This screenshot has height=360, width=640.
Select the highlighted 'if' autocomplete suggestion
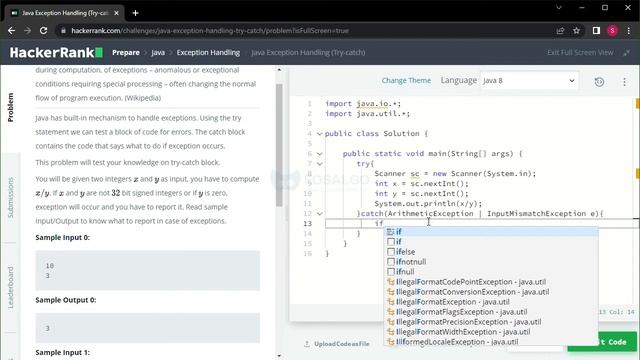click(x=491, y=231)
